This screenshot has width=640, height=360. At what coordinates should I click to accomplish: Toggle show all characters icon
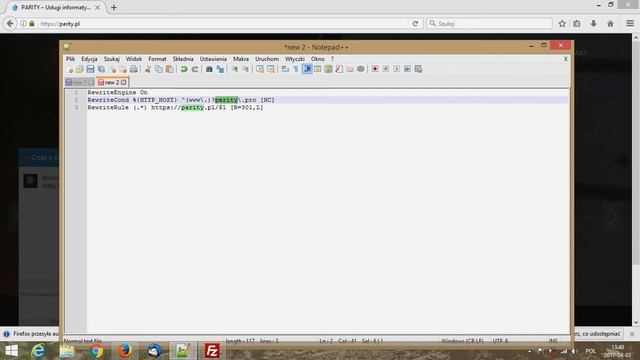coord(296,69)
